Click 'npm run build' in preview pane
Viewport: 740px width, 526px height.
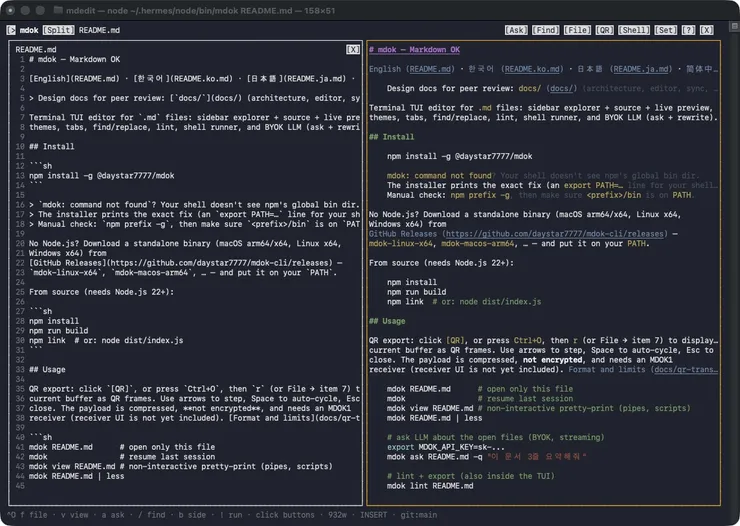[x=416, y=292]
